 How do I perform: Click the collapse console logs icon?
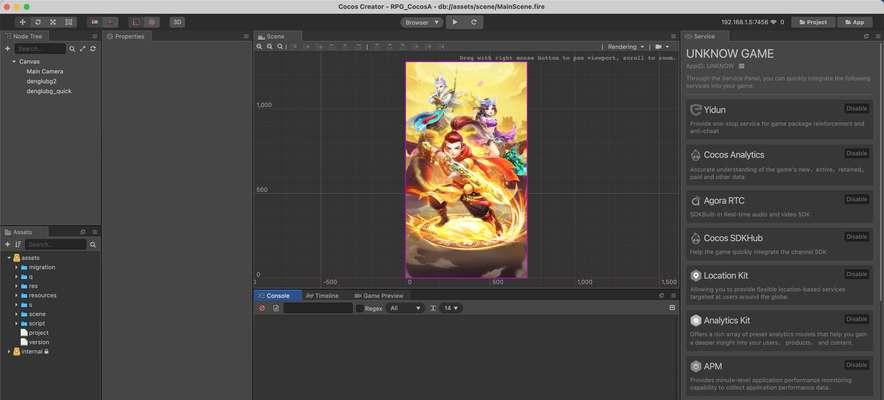672,308
